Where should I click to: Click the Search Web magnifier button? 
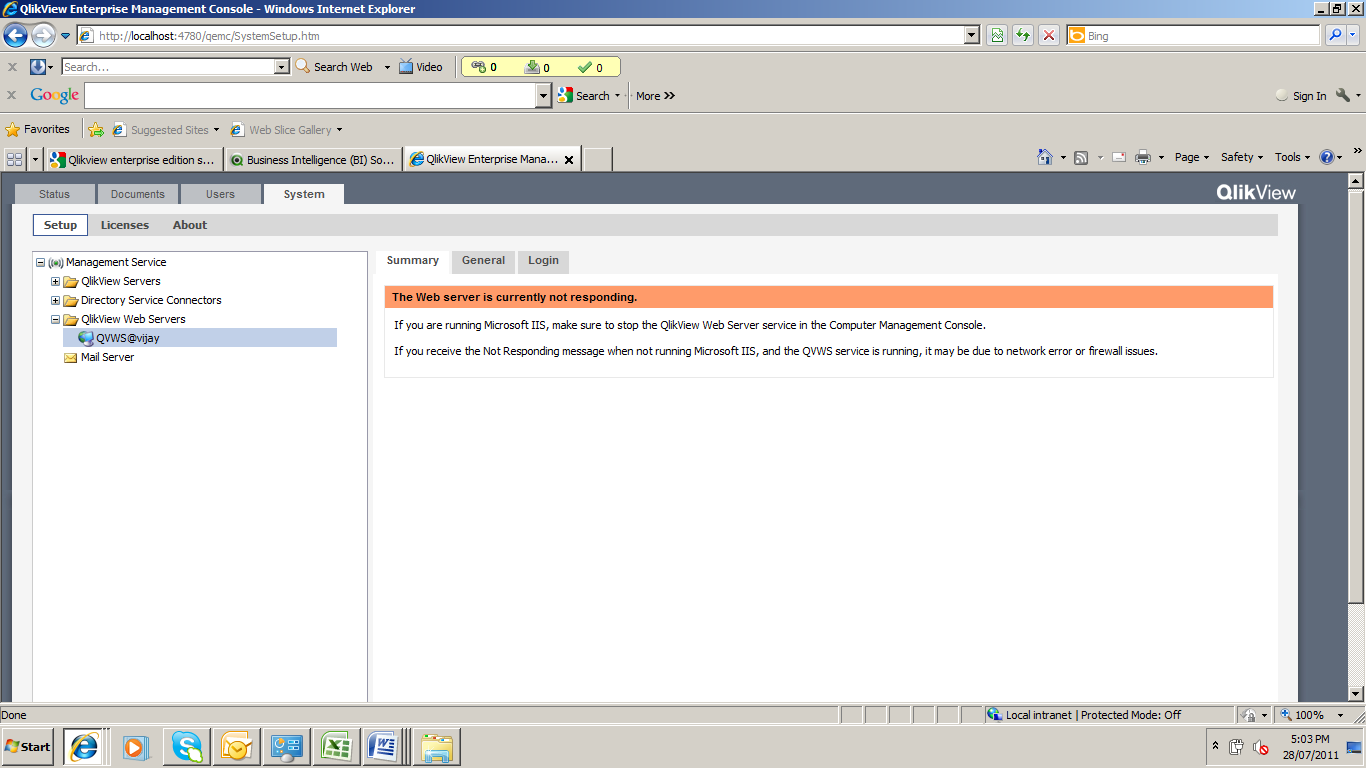[334, 67]
